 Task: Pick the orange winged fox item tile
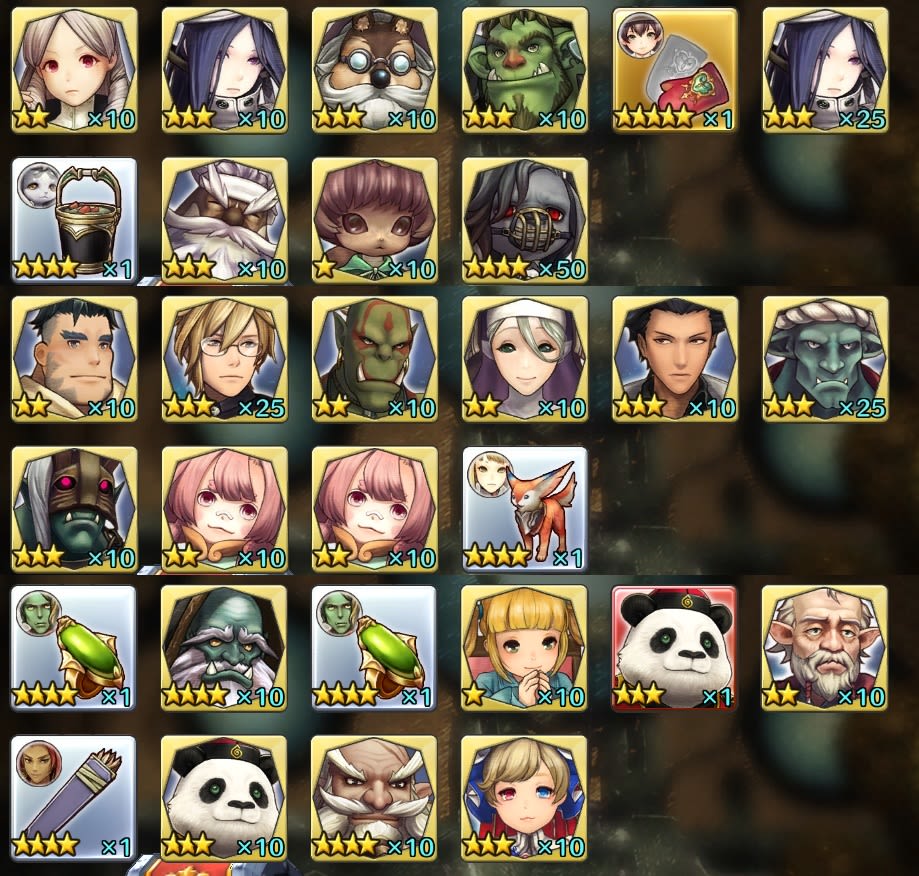525,509
